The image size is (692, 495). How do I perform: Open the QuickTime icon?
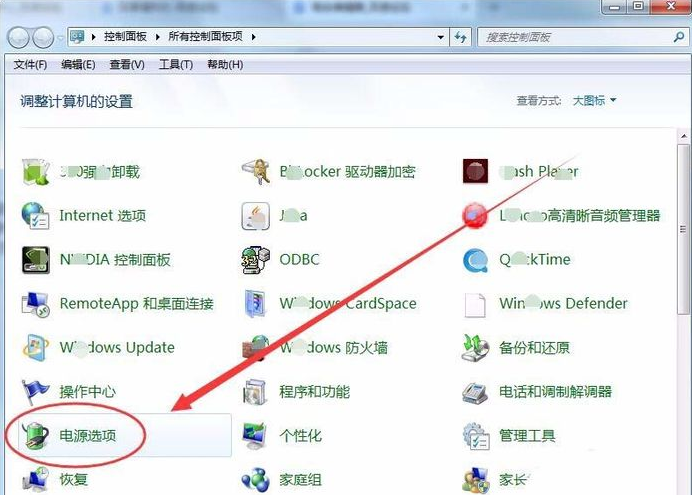(x=475, y=260)
